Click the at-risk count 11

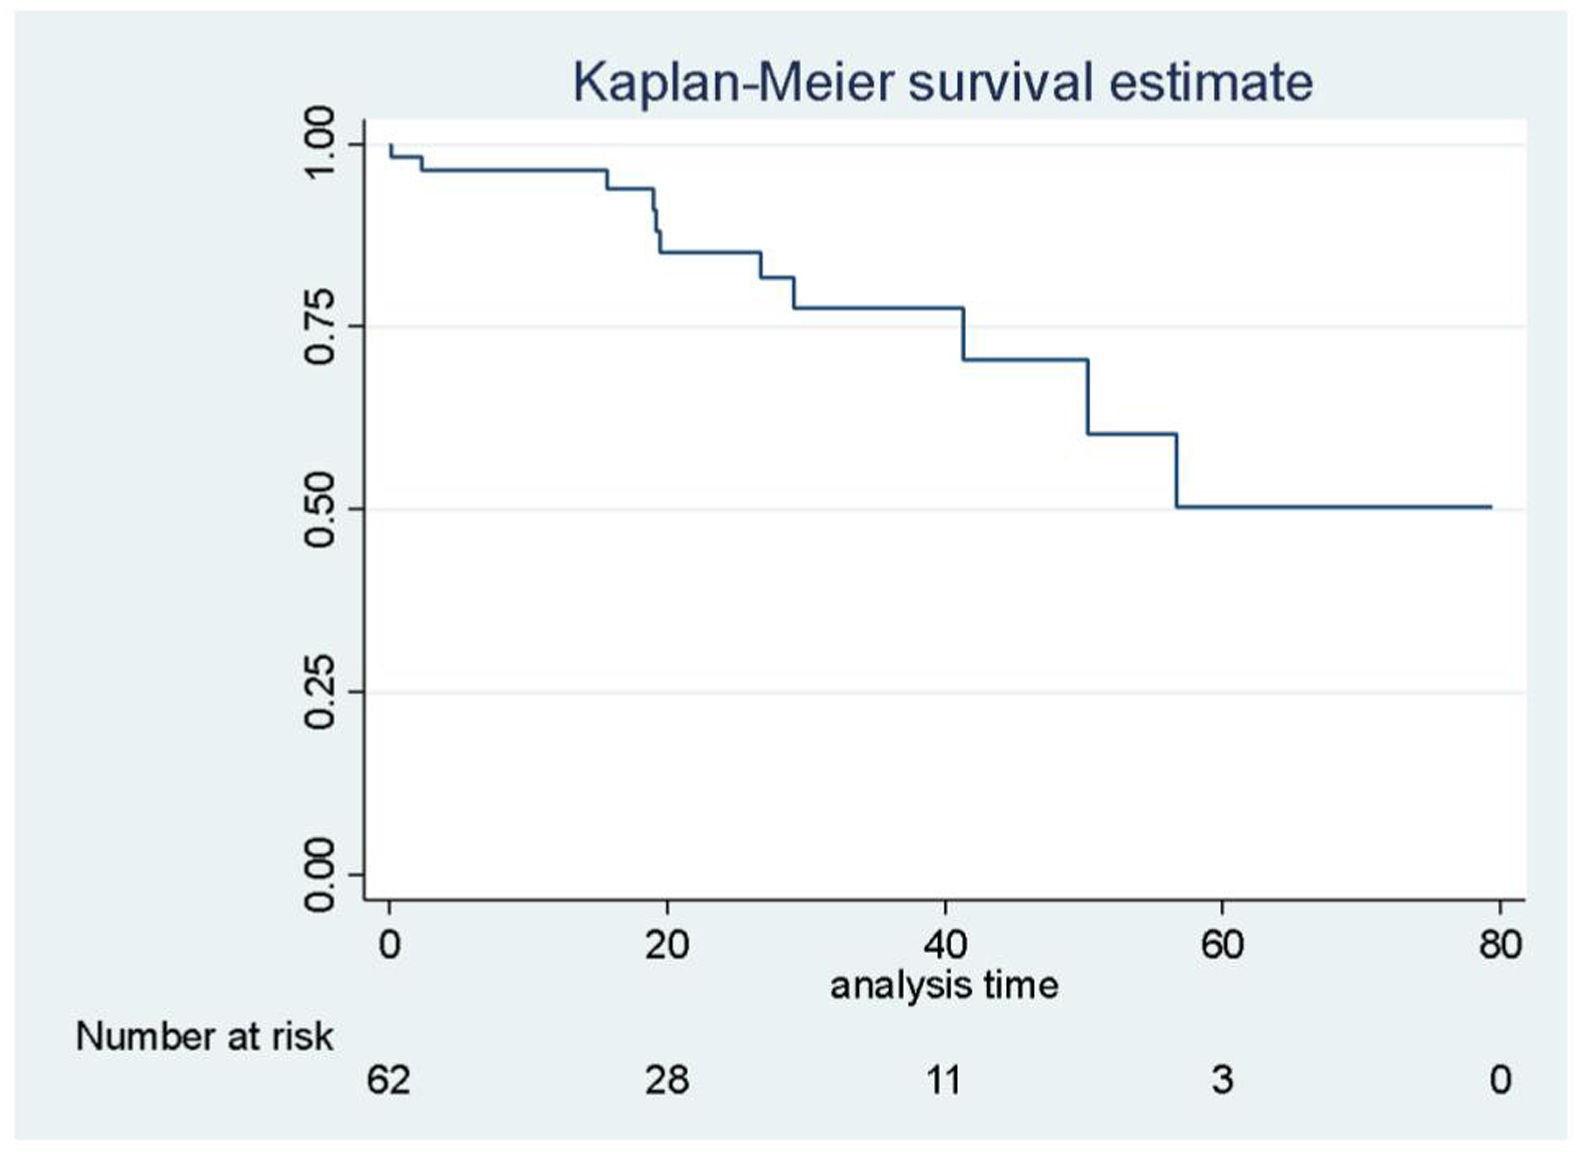click(944, 1080)
